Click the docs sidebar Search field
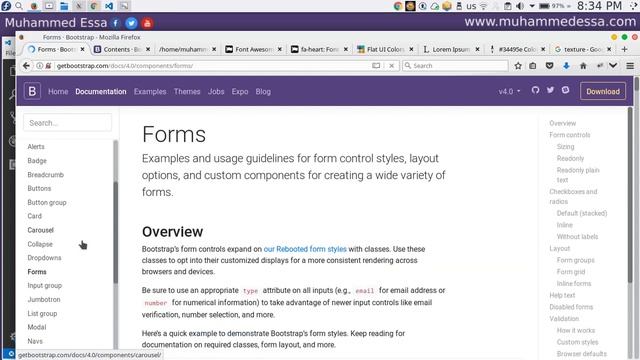This screenshot has height=360, width=640. click(67, 123)
